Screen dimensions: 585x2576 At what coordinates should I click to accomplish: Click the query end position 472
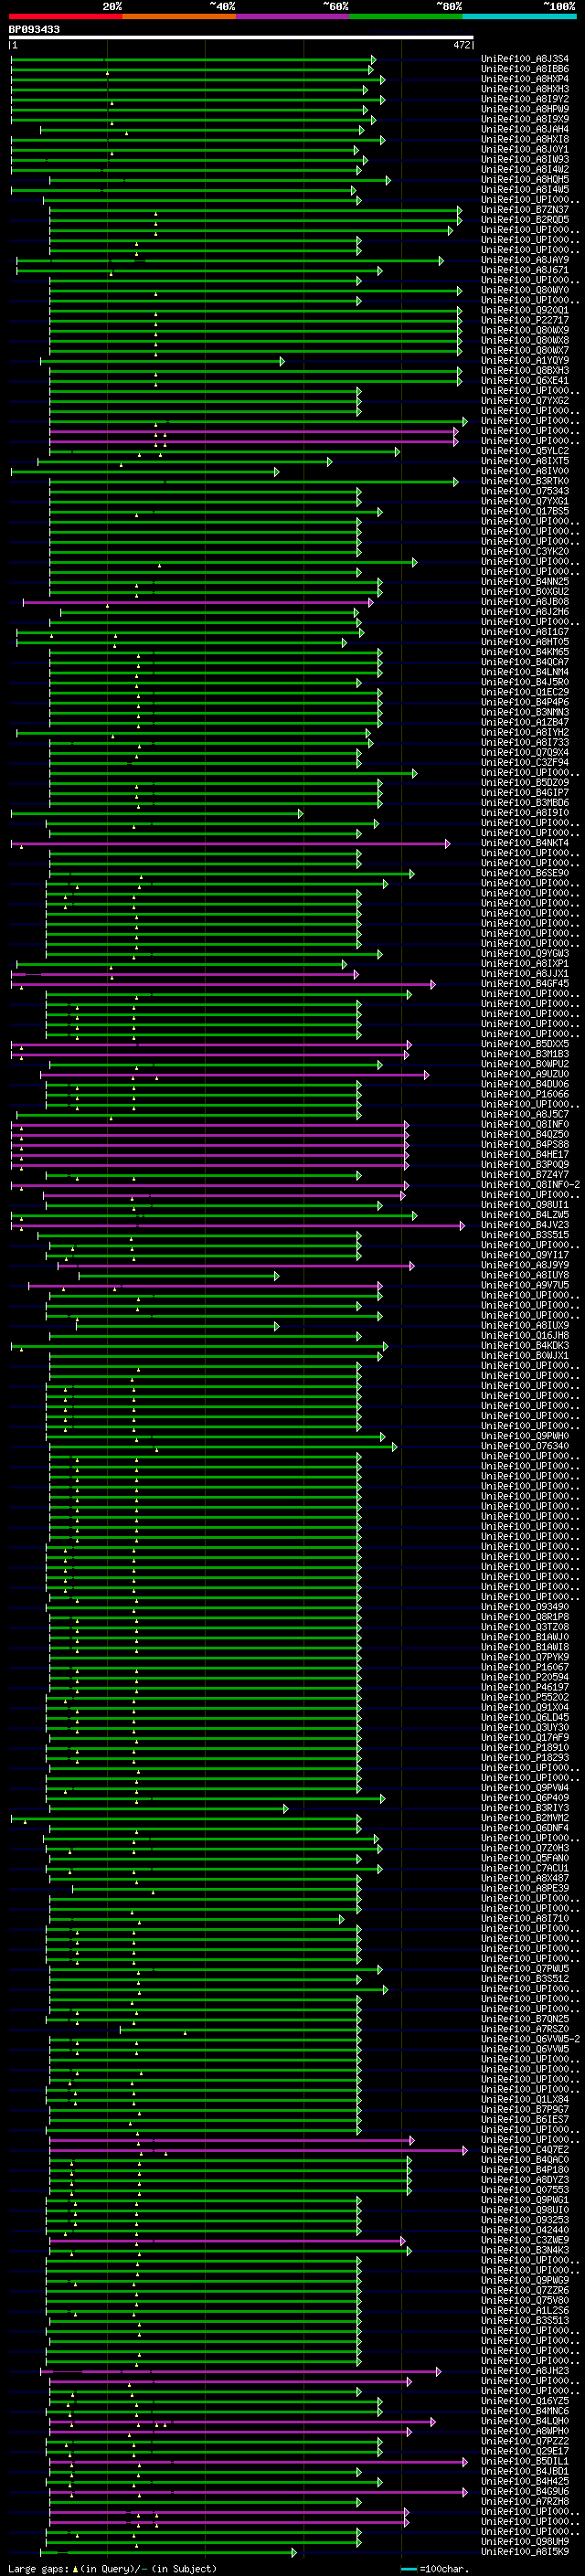tap(461, 45)
